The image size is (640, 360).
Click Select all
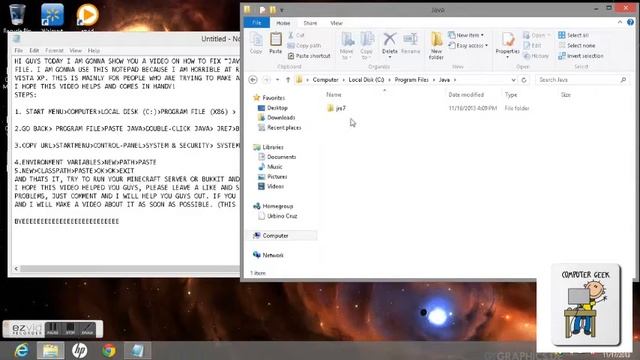point(573,35)
